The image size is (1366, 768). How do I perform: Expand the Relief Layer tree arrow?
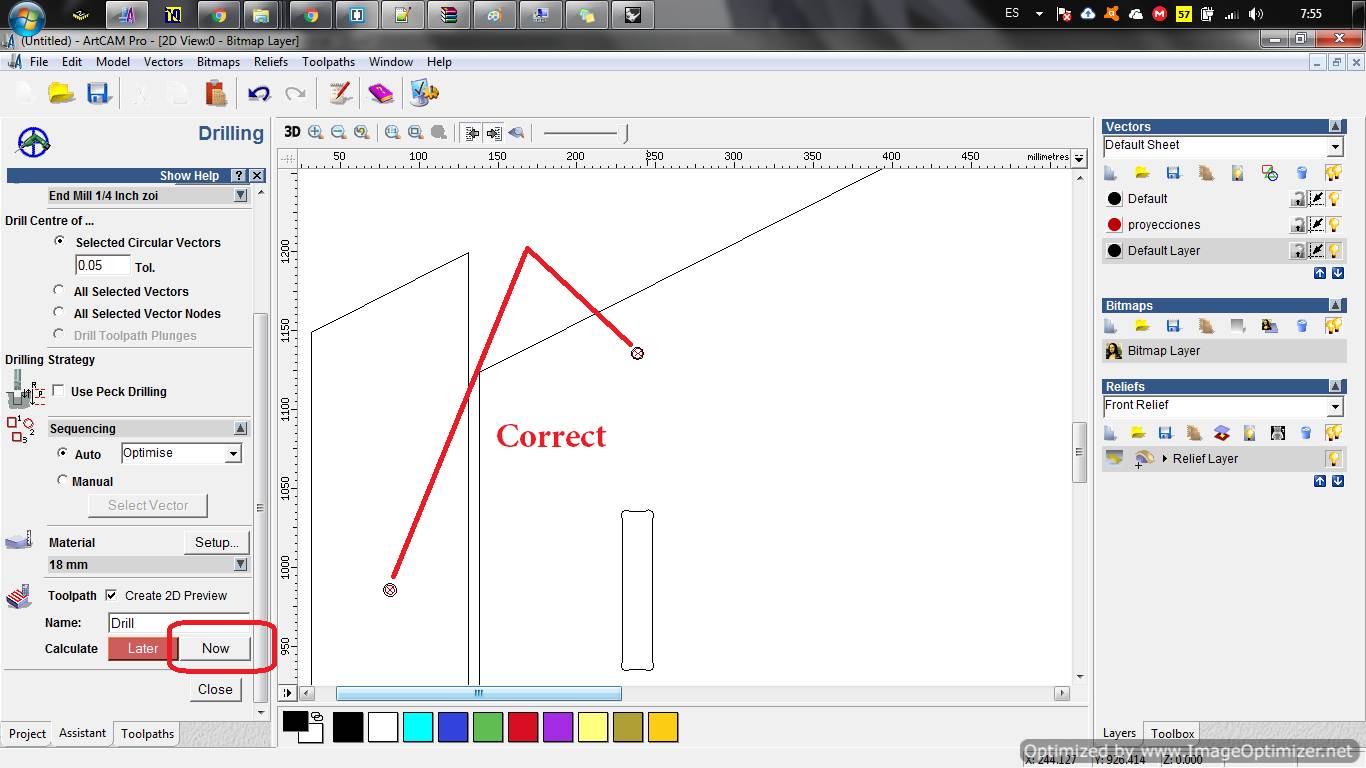click(x=1165, y=459)
